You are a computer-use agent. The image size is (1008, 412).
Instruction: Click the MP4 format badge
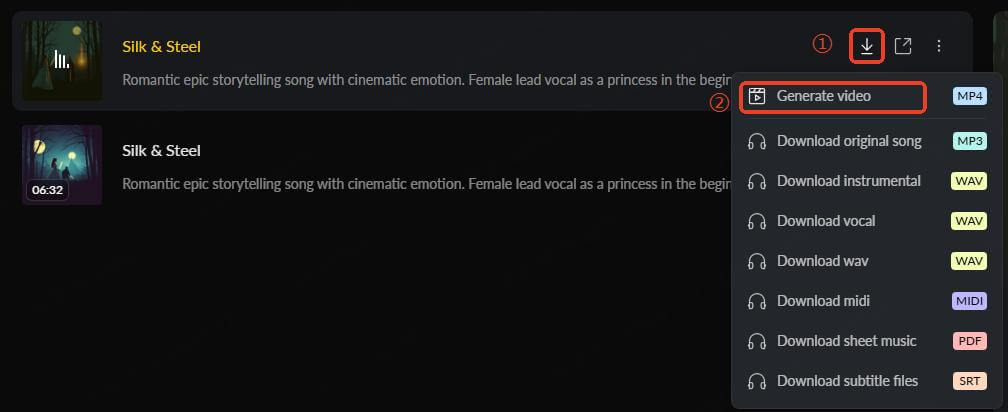point(969,96)
